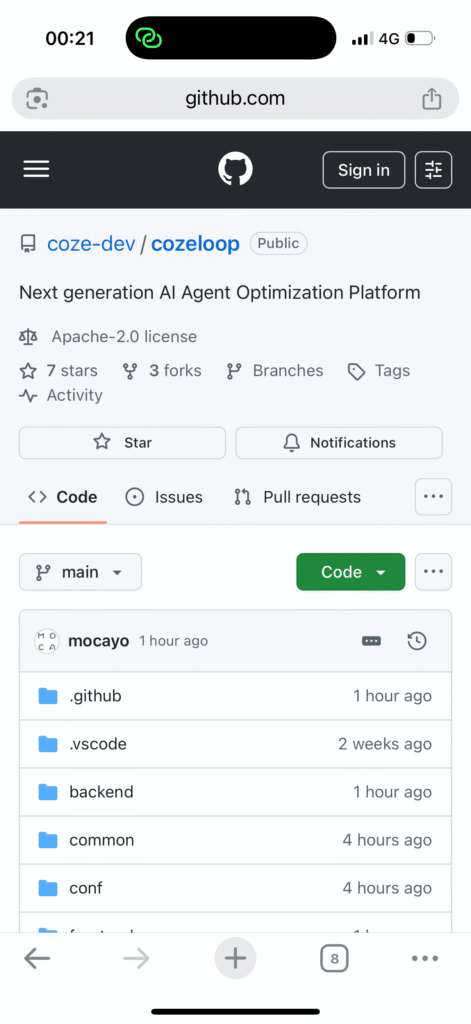Click the repository book icon beside coze-dev
Viewport: 471px width, 1024px height.
[28, 244]
